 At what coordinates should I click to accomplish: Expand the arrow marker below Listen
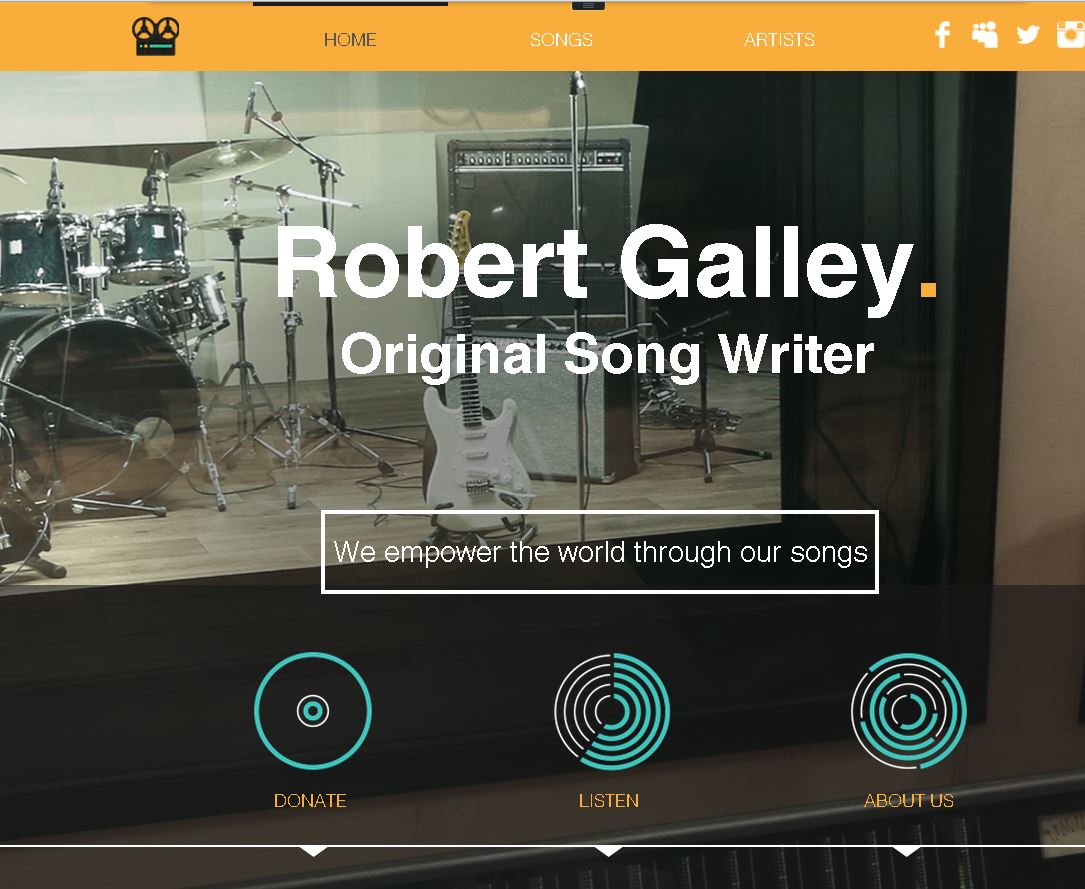(x=609, y=851)
